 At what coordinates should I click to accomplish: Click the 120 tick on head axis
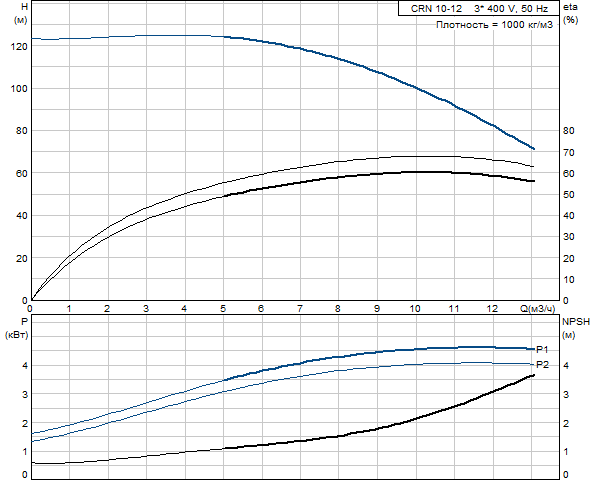coord(19,46)
